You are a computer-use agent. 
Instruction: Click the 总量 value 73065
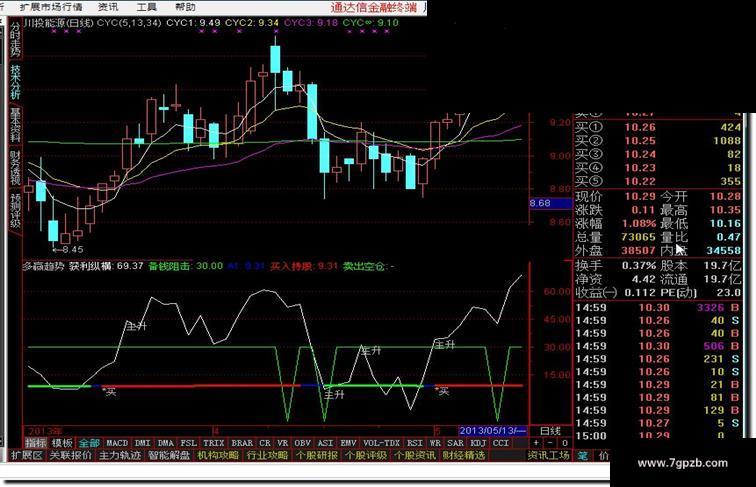pyautogui.click(x=638, y=237)
